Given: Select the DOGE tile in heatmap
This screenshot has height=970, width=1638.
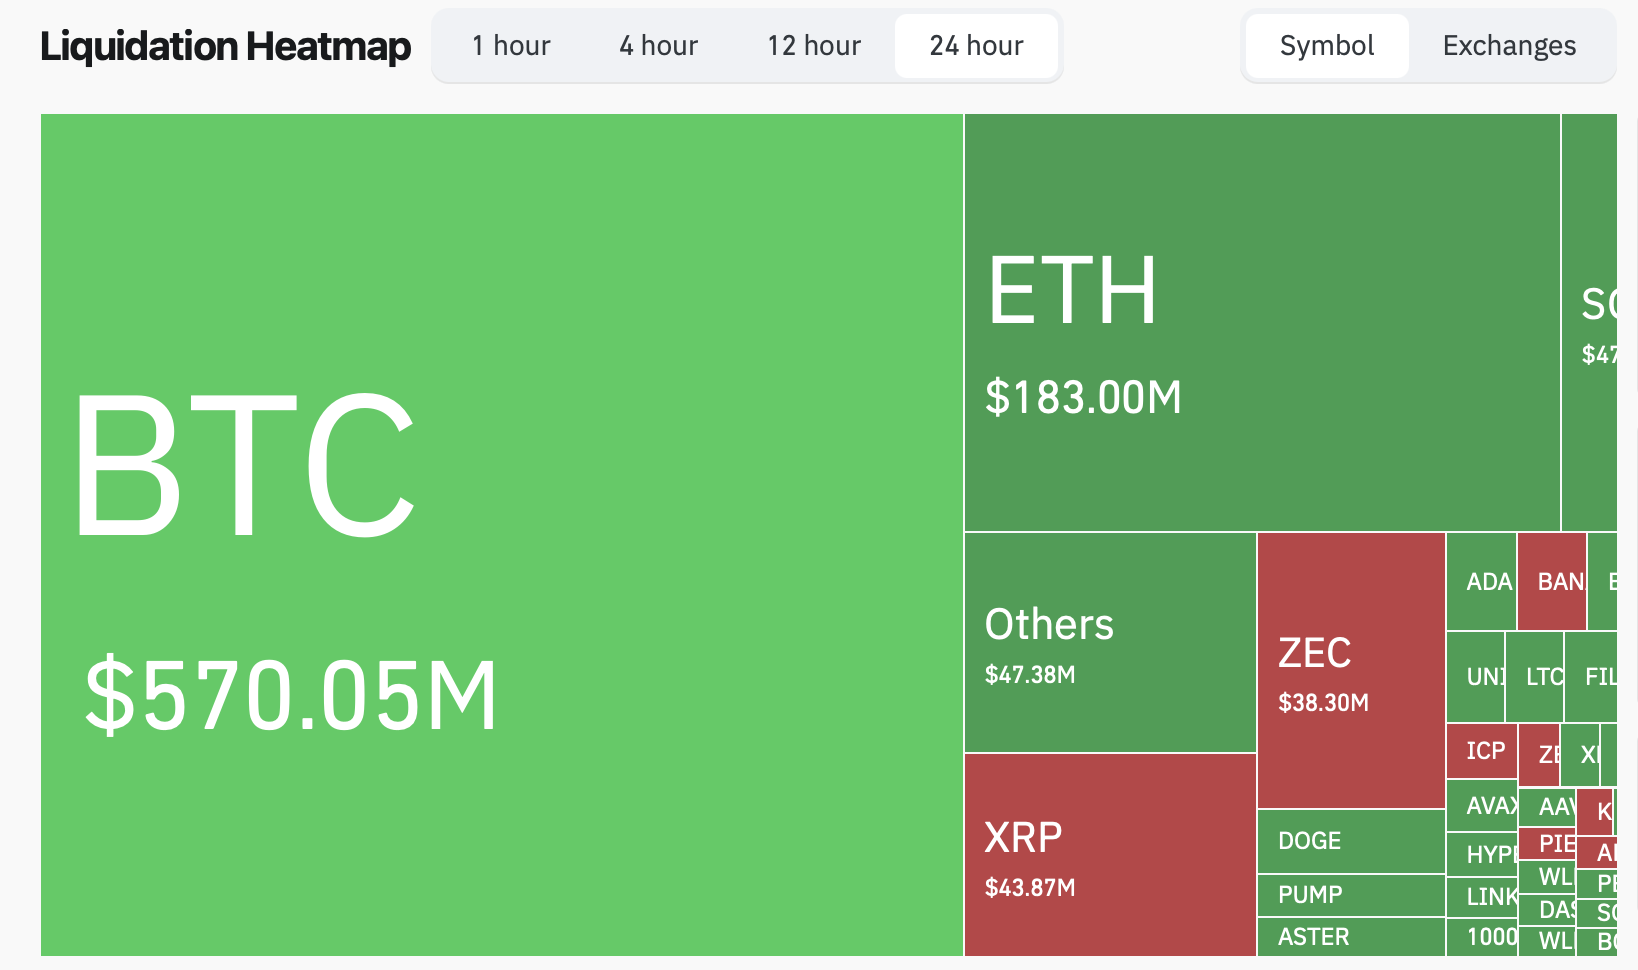Looking at the screenshot, I should click(1351, 841).
